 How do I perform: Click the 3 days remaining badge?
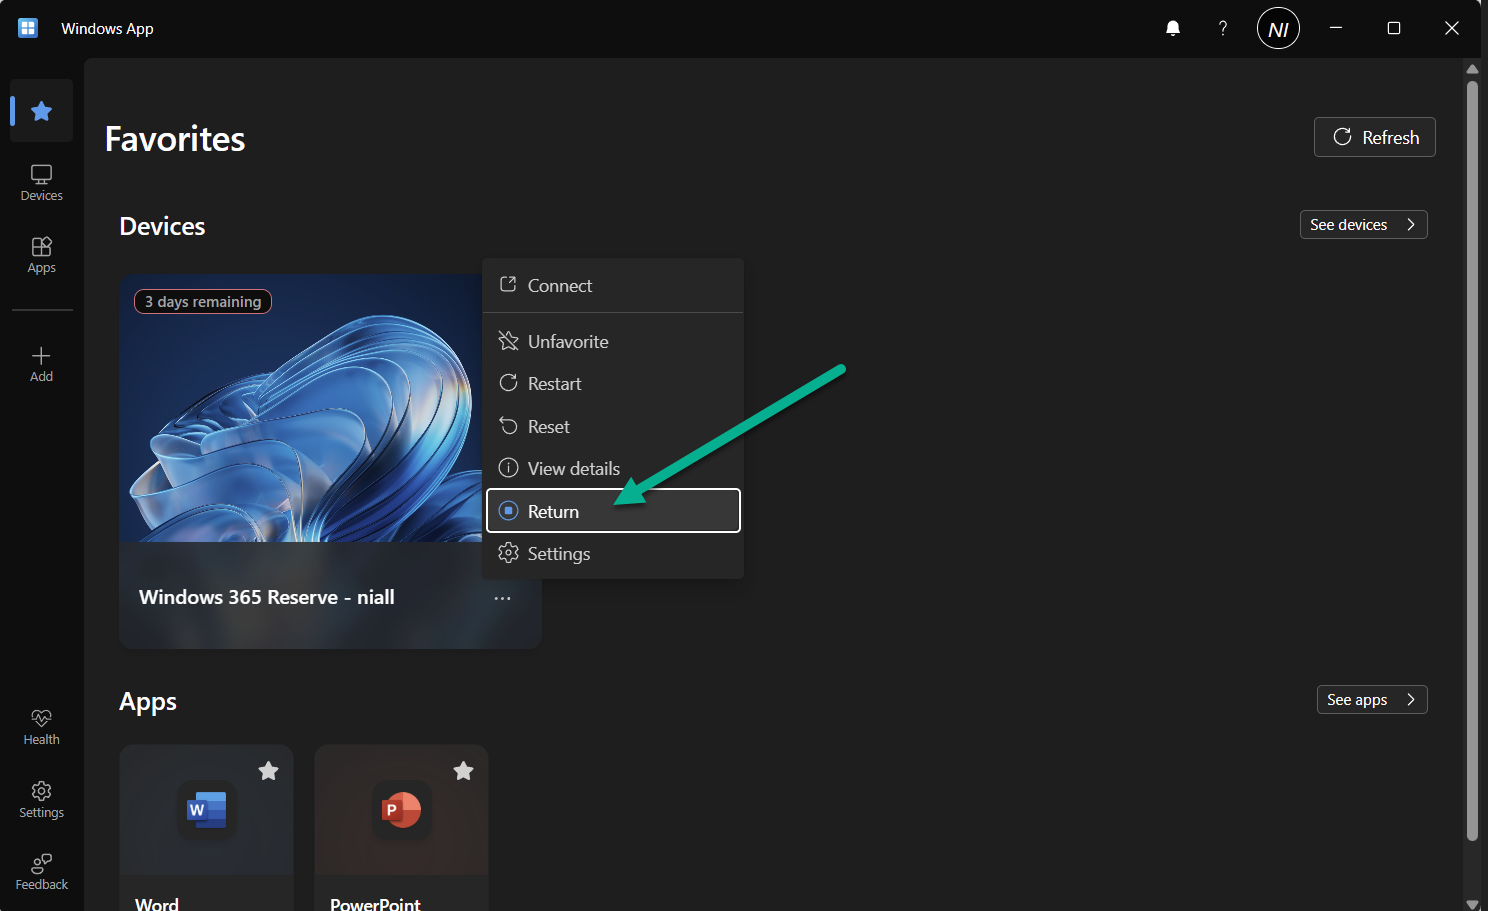(x=203, y=302)
